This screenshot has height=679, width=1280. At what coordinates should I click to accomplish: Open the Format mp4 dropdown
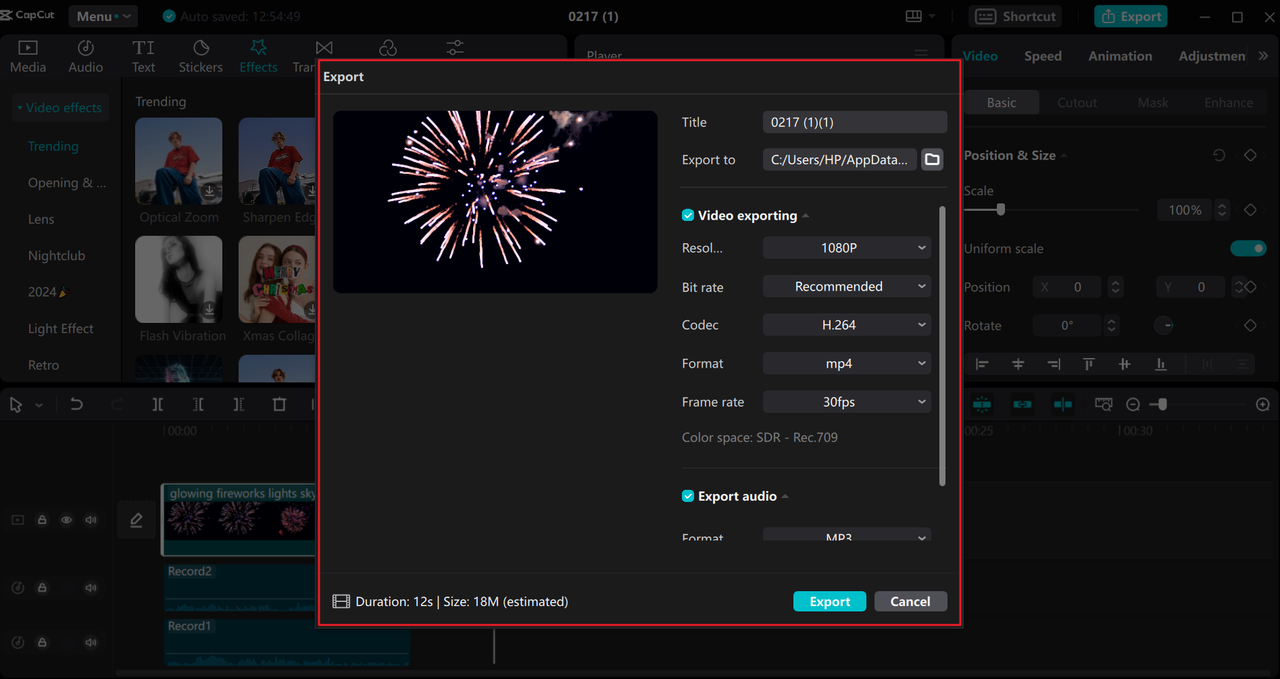[847, 363]
